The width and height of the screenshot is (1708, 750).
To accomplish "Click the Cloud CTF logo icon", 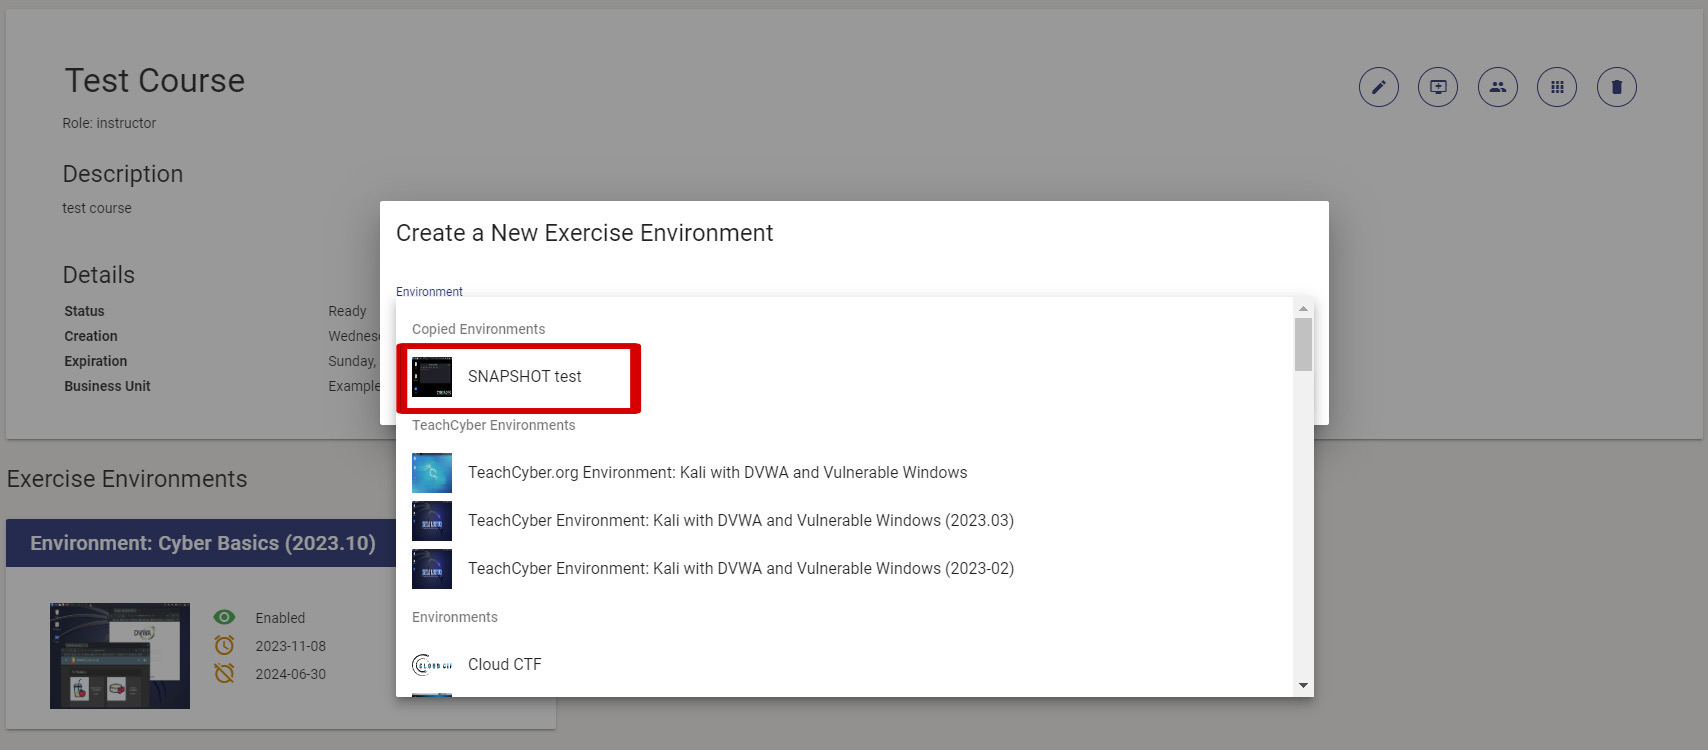I will click(432, 665).
